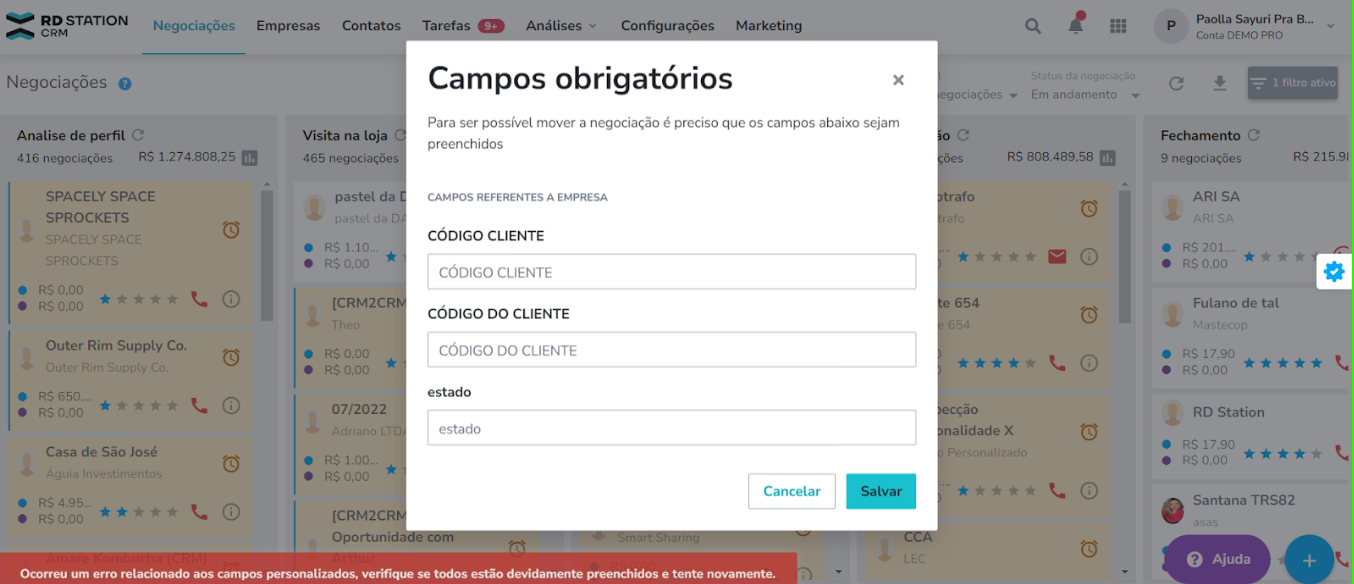
Task: Open the info icon on Outer Rim Supply Co.
Action: click(x=231, y=406)
